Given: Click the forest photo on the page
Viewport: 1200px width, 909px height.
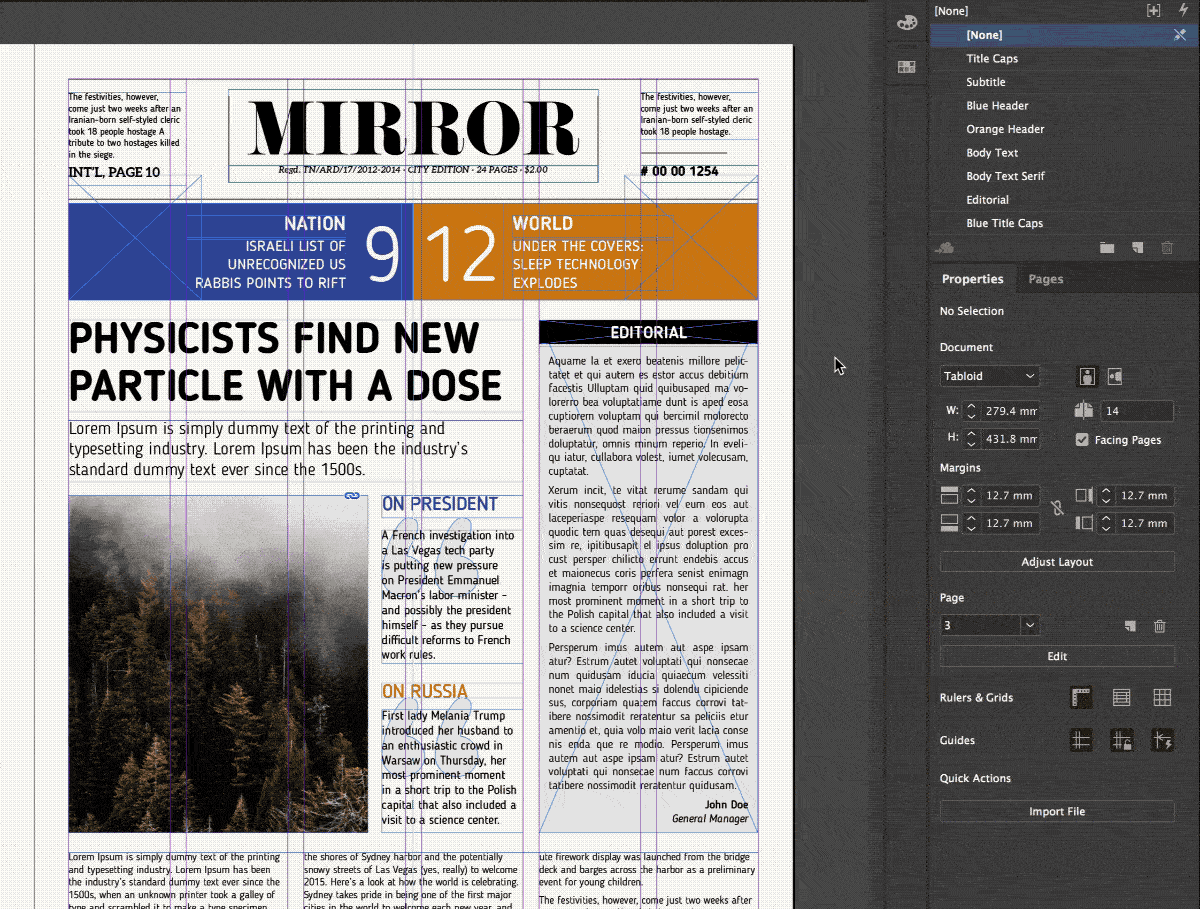Looking at the screenshot, I should coord(218,664).
